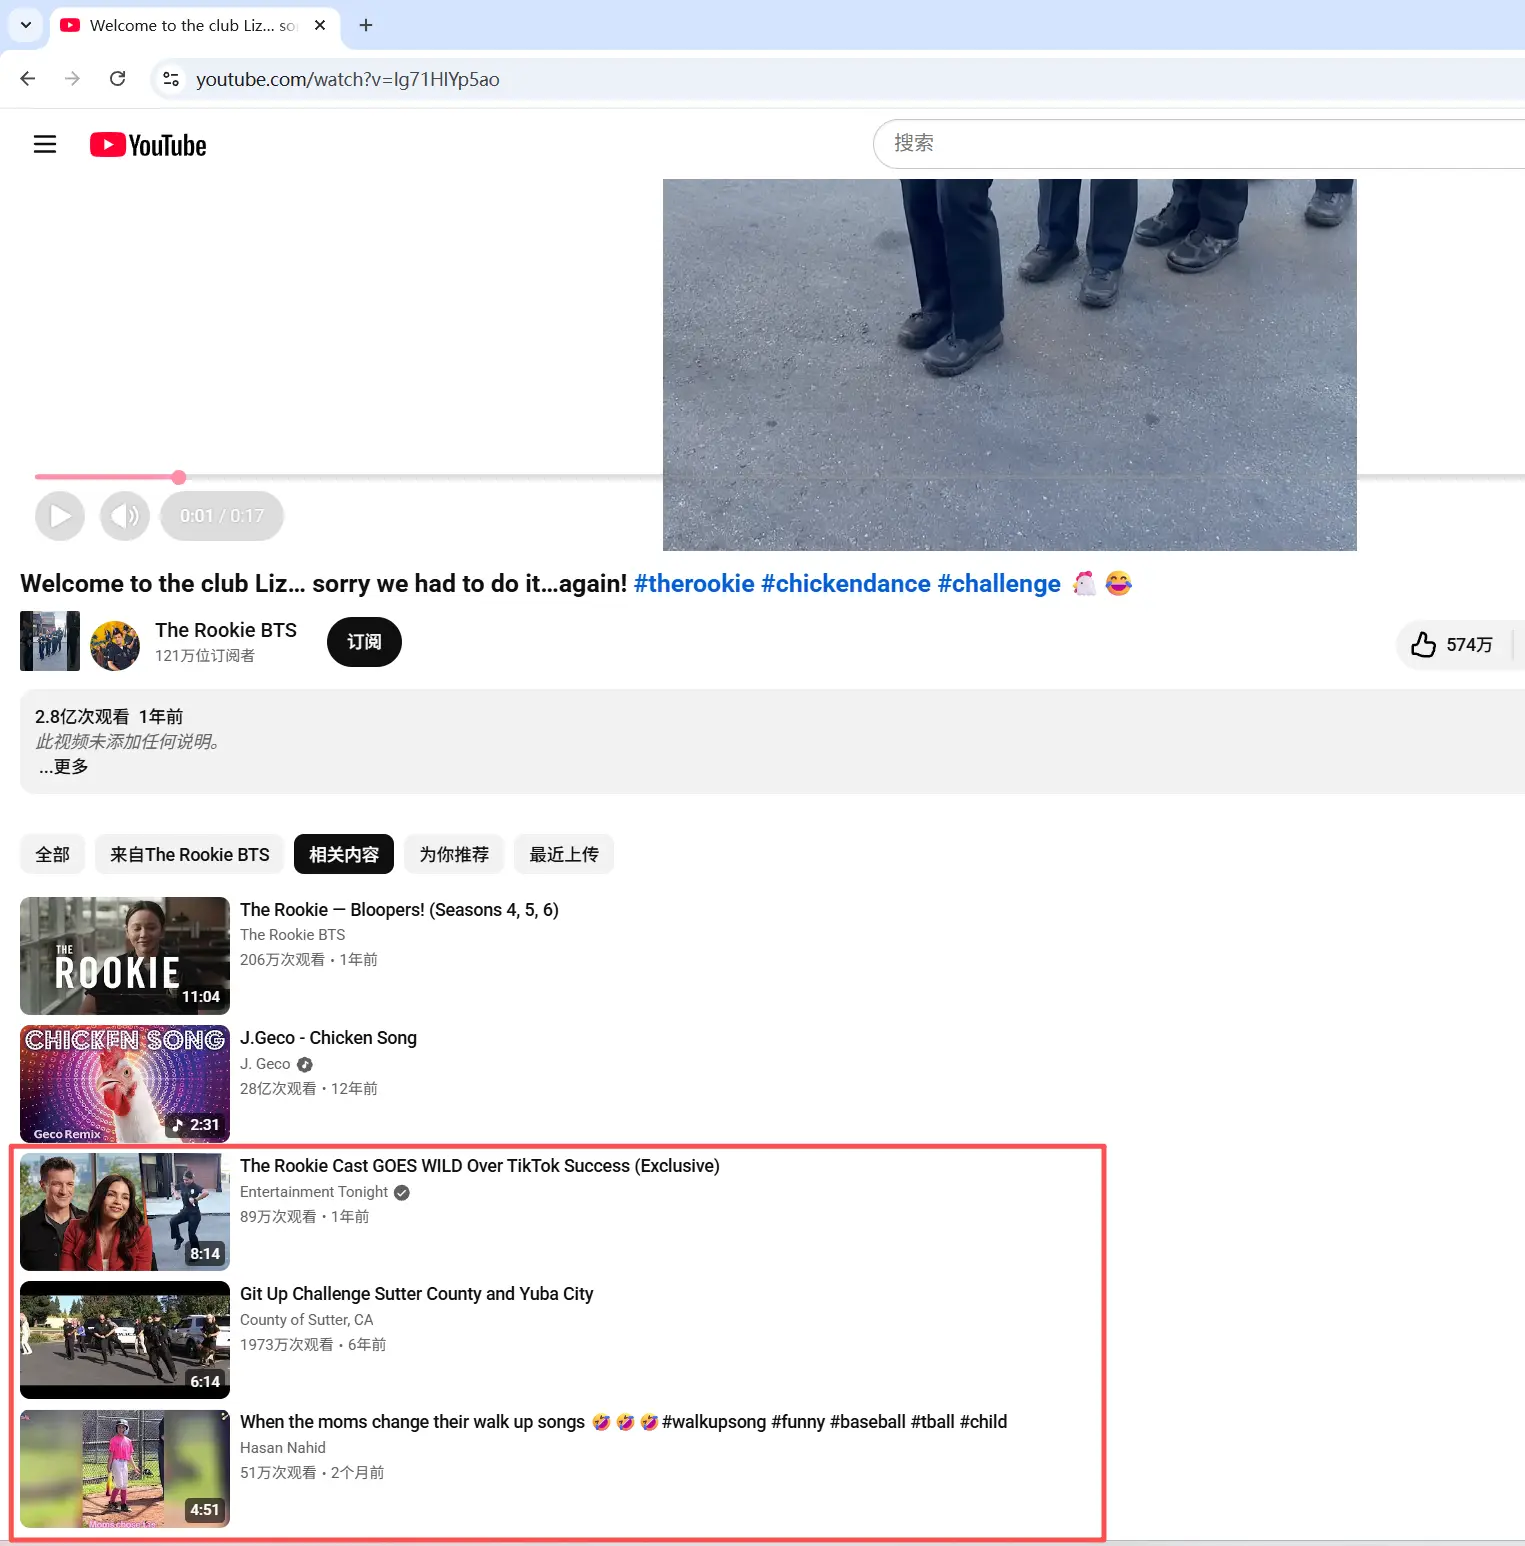The height and width of the screenshot is (1546, 1525).
Task: Expand the description with ...更多
Action: (x=64, y=767)
